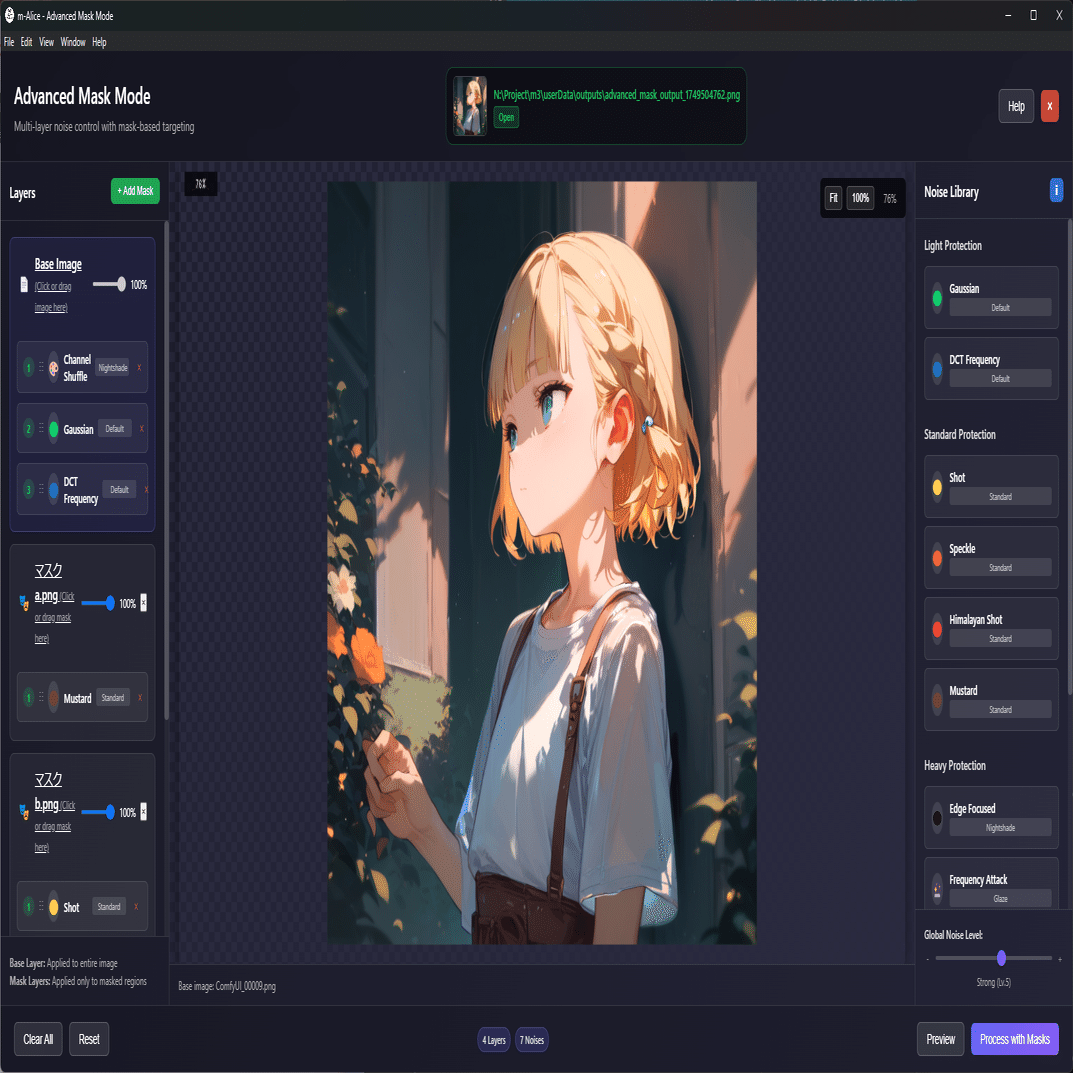Click the Mustard icon in Noise Library
Screen dimensions: 1073x1073
point(937,700)
